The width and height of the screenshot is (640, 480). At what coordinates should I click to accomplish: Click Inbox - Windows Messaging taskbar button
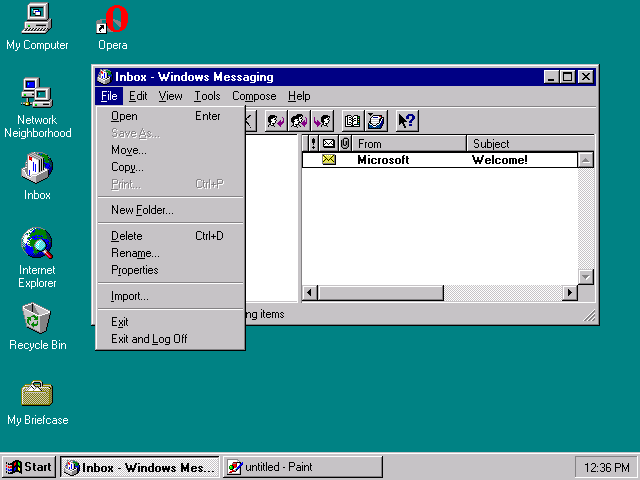(x=140, y=467)
